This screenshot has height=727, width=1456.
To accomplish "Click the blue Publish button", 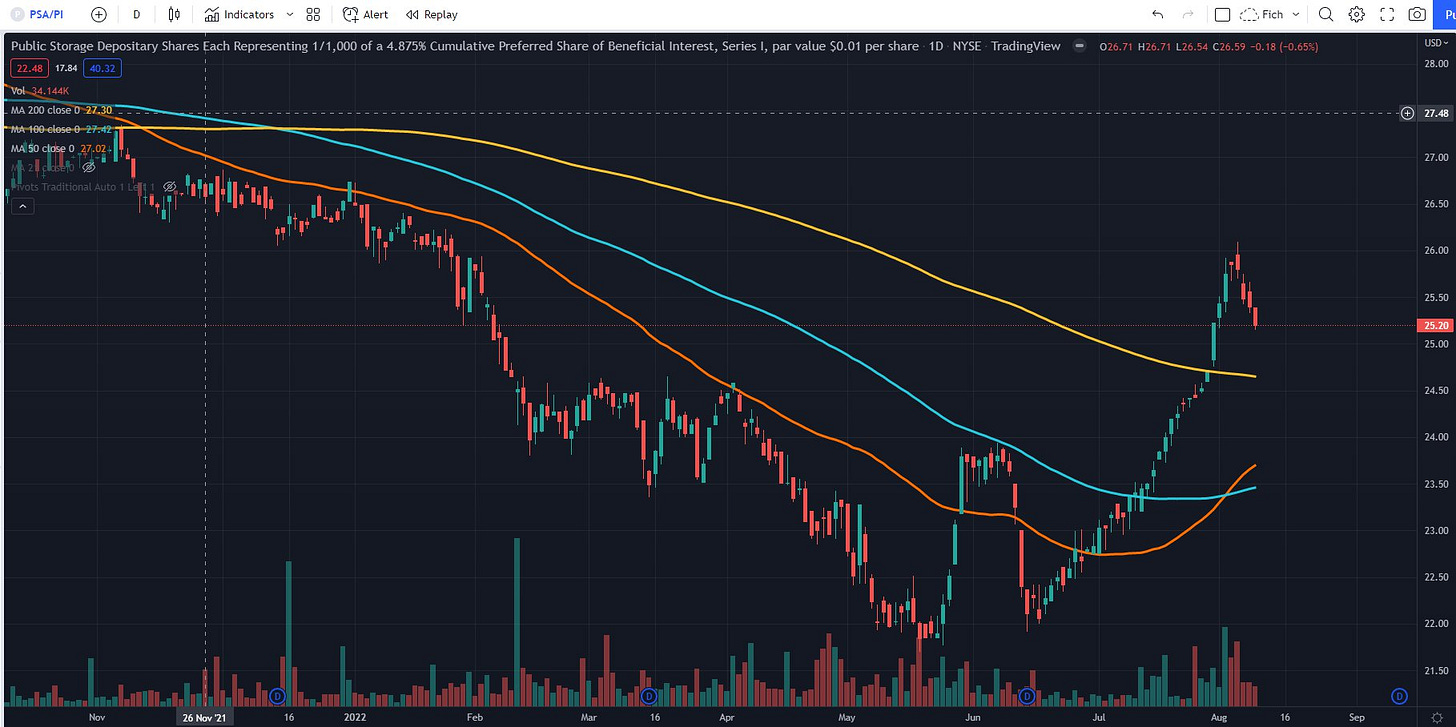I will pos(1446,14).
